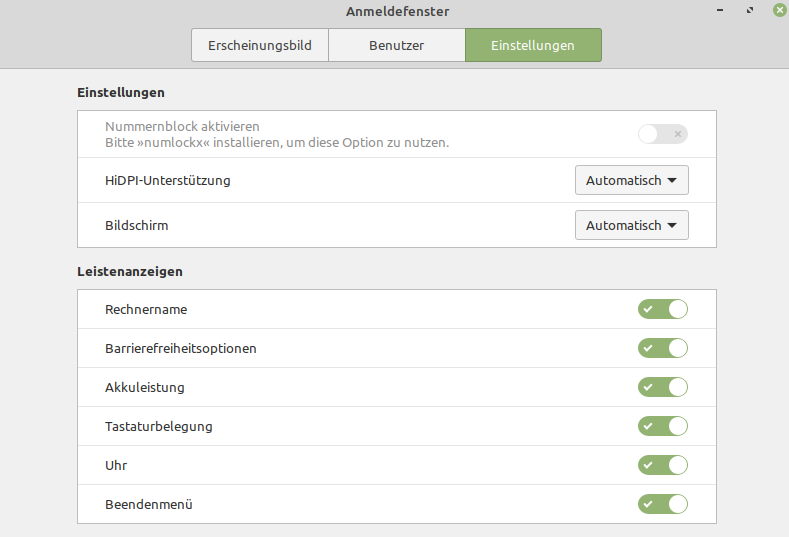Click the Leistenanzeigen section heading

pos(129,271)
